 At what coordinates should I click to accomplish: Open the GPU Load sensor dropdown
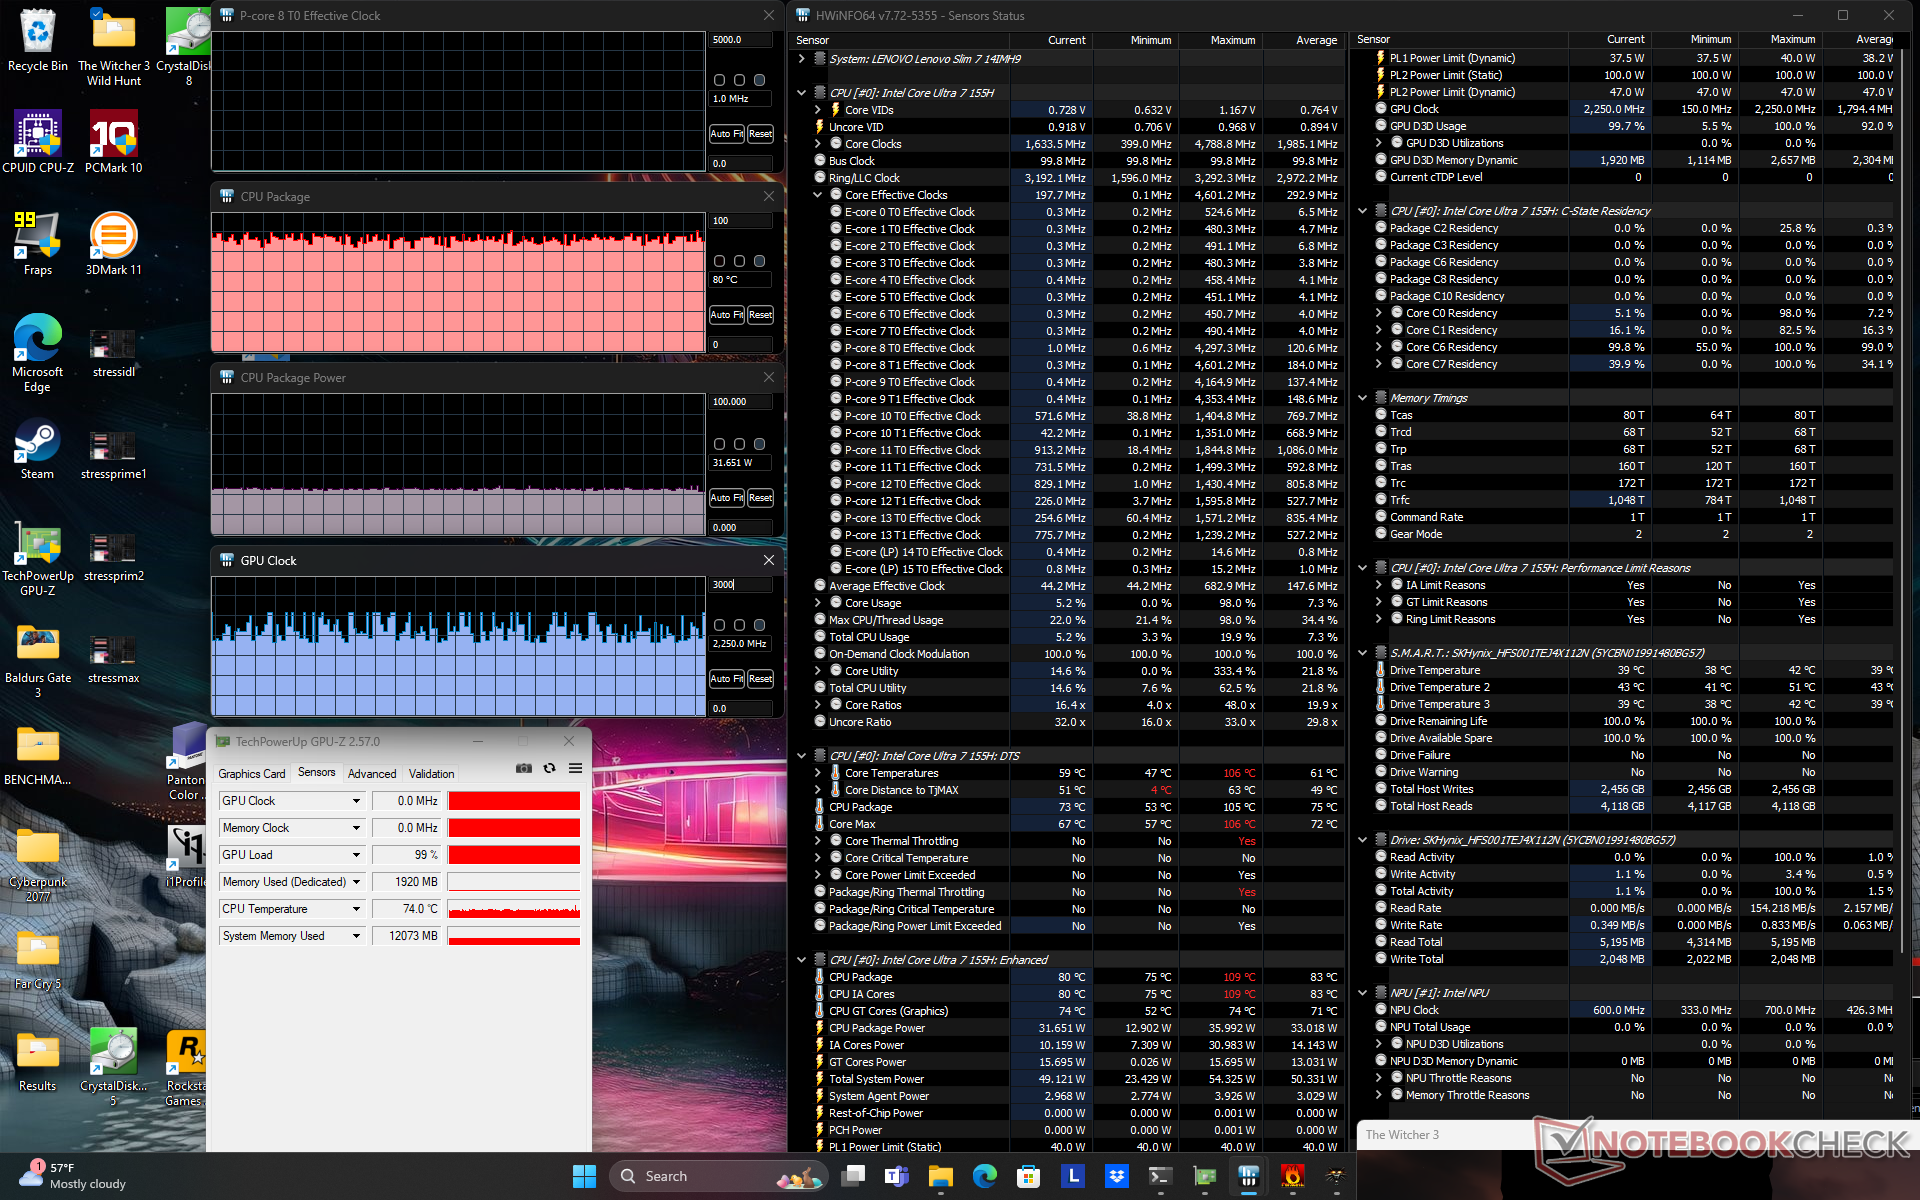[x=356, y=855]
